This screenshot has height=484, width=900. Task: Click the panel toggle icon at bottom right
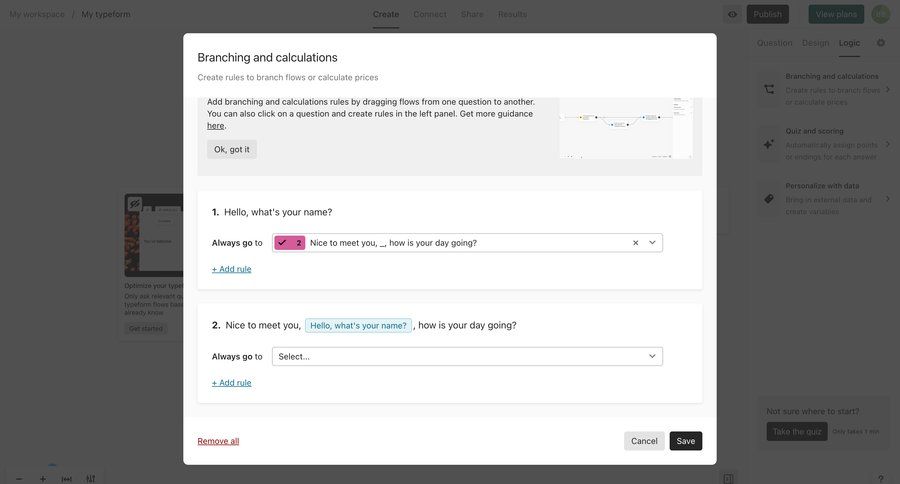[x=728, y=478]
